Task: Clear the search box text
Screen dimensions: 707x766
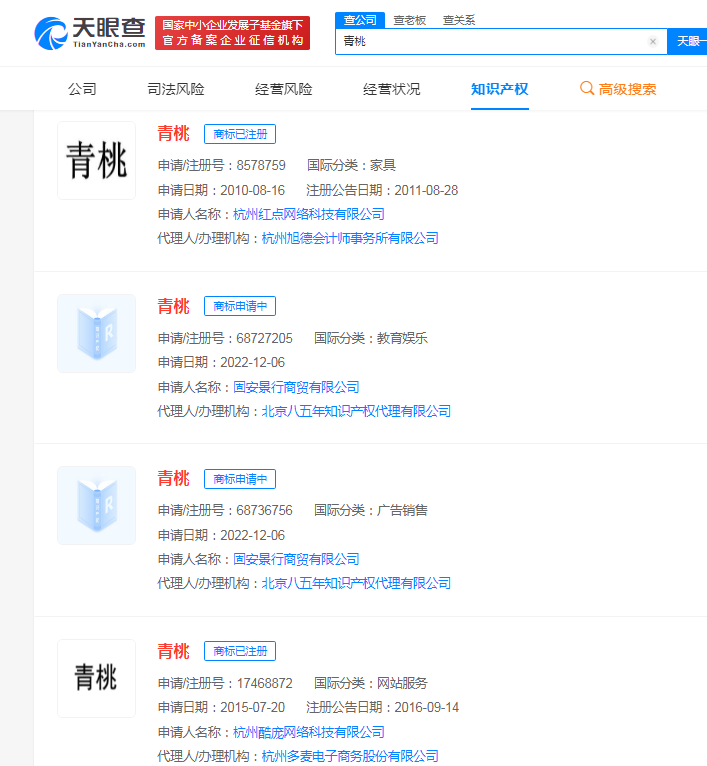Action: [652, 42]
